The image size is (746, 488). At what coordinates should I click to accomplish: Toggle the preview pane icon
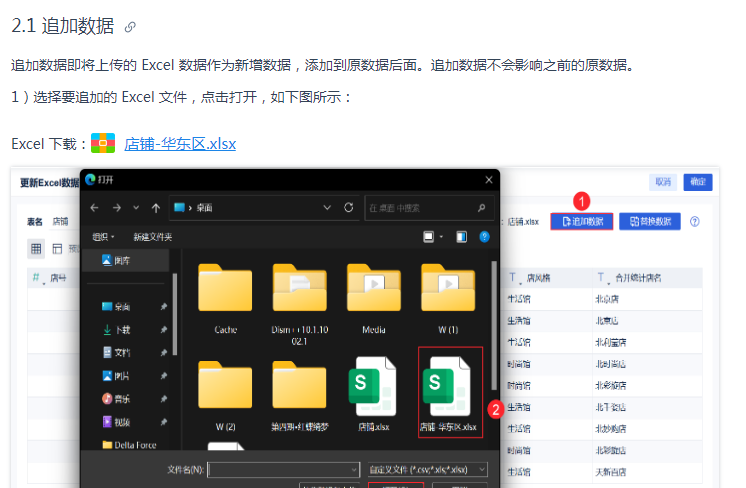tap(461, 237)
